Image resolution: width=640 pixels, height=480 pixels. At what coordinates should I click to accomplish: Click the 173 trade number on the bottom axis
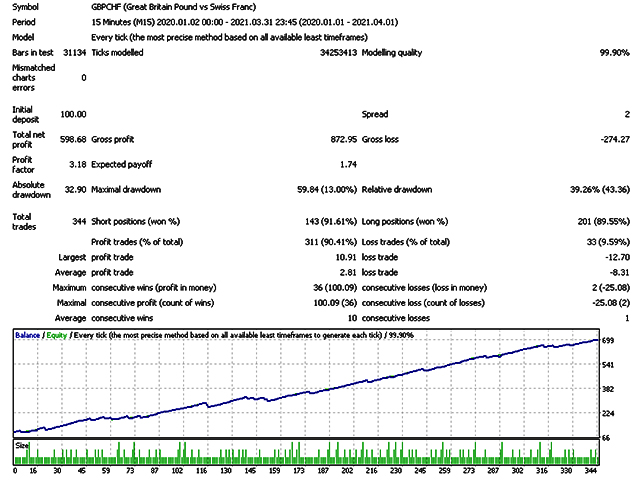[299, 471]
